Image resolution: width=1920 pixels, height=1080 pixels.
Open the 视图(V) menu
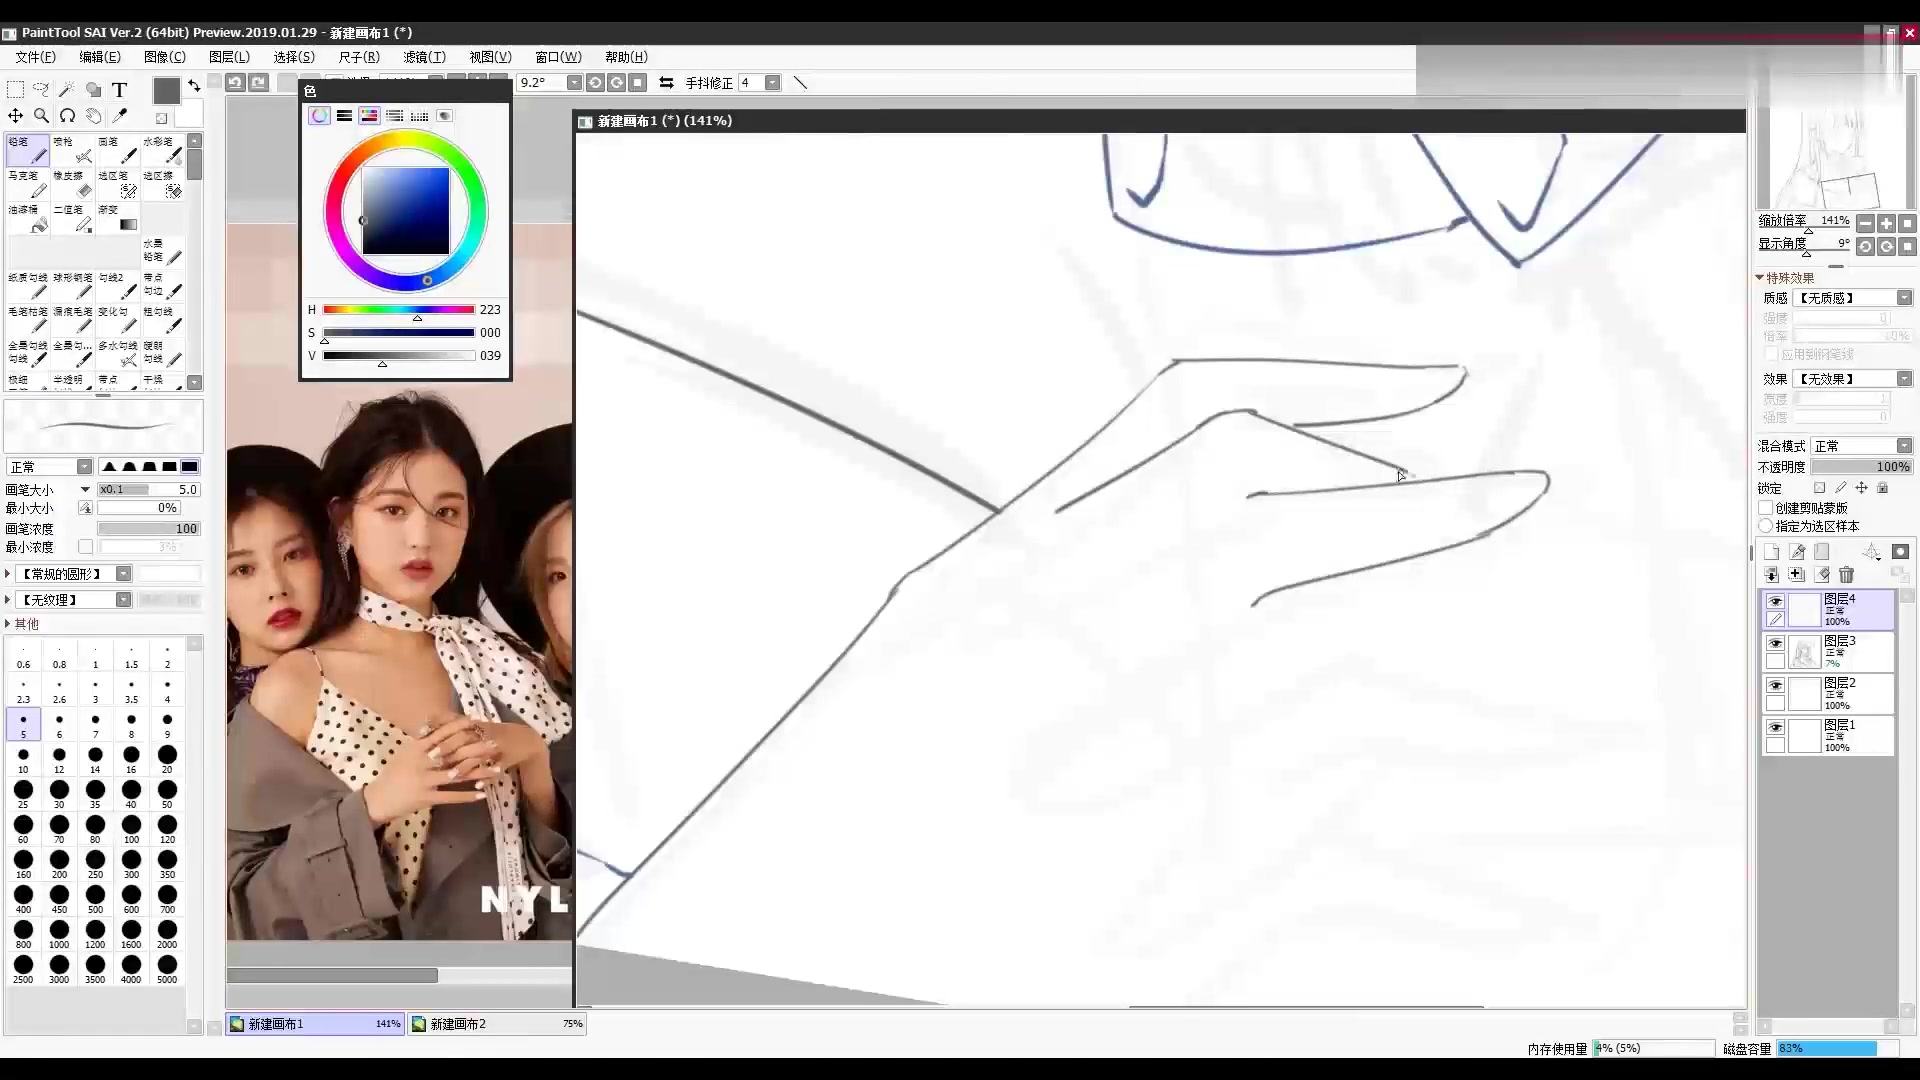click(x=490, y=57)
